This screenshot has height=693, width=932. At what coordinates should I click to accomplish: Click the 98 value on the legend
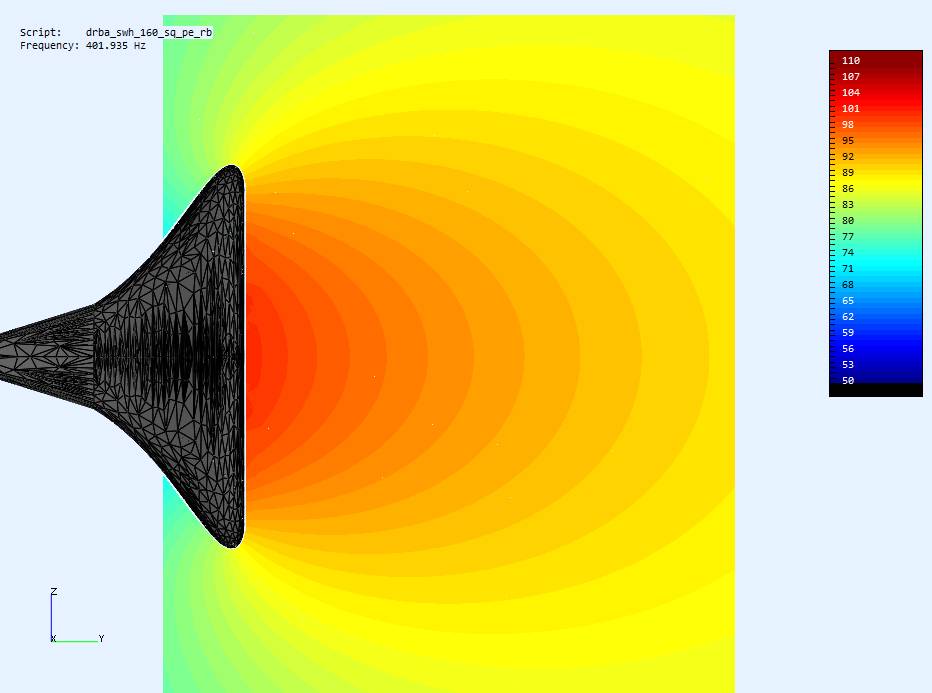pyautogui.click(x=848, y=124)
